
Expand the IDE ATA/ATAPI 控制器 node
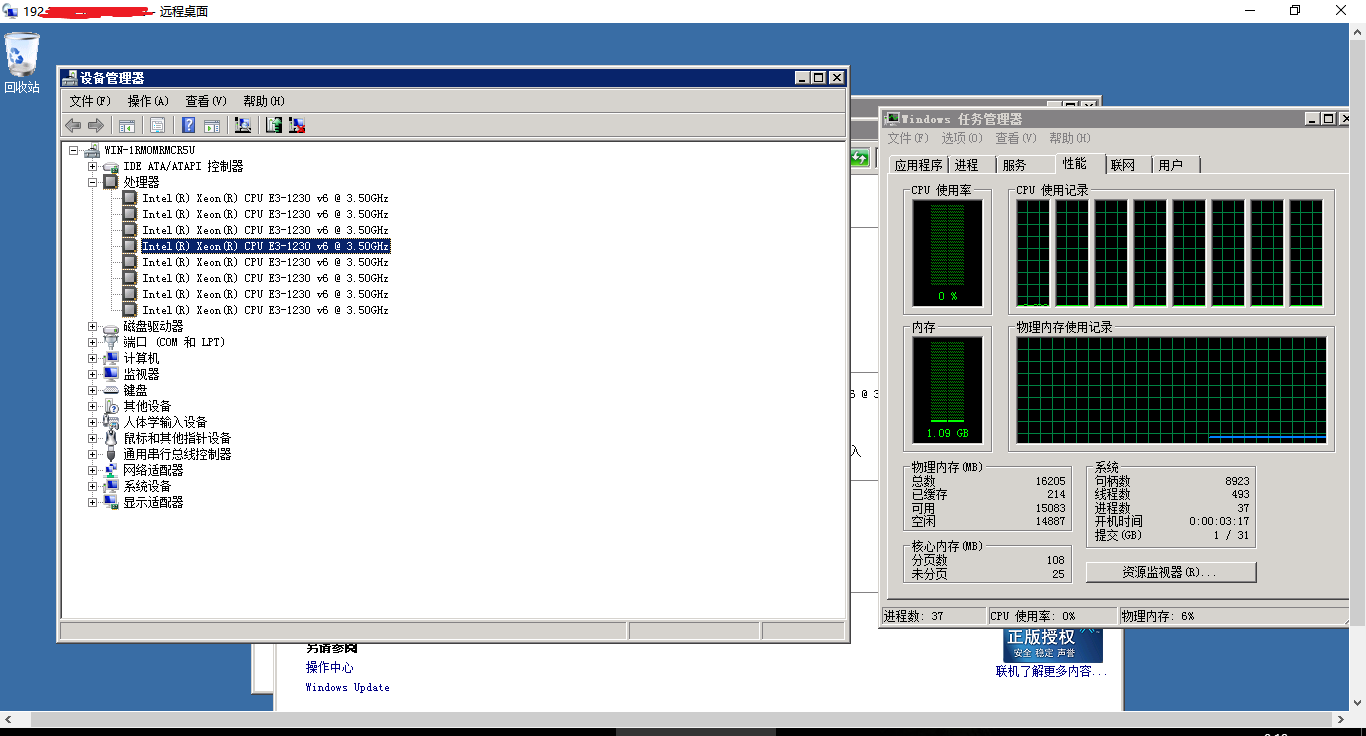[92, 166]
